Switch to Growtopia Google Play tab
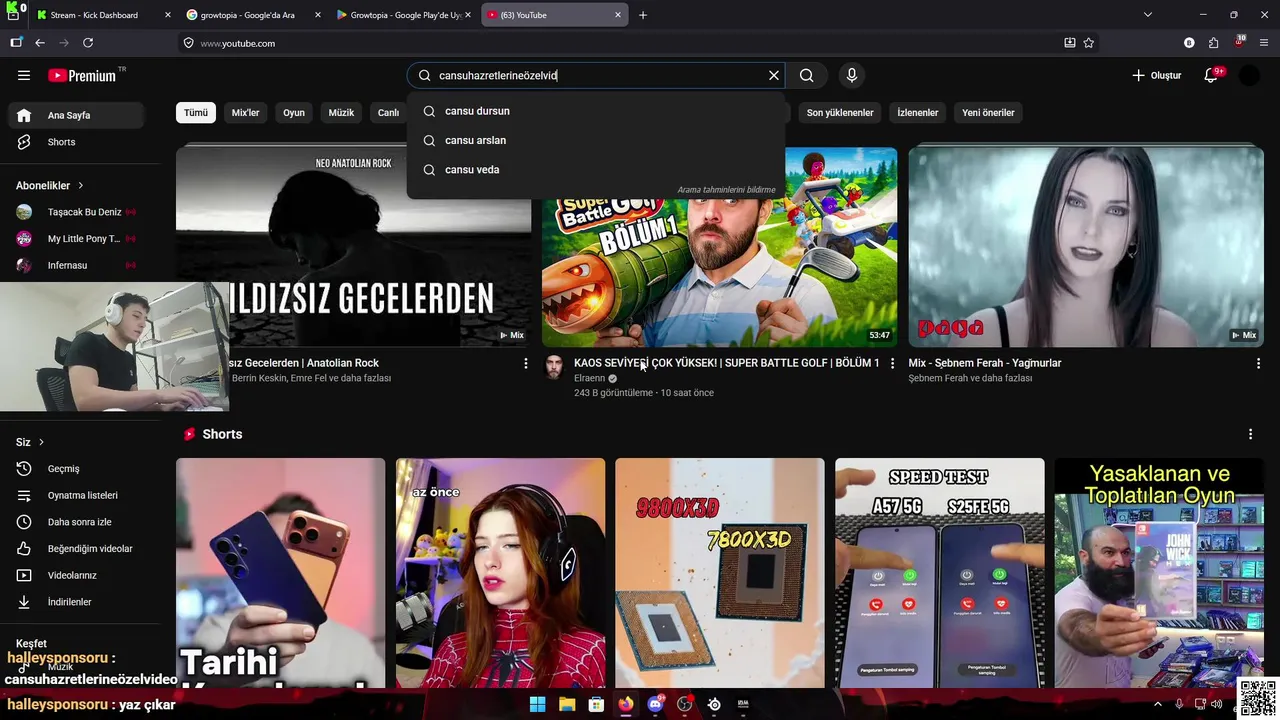 [404, 15]
